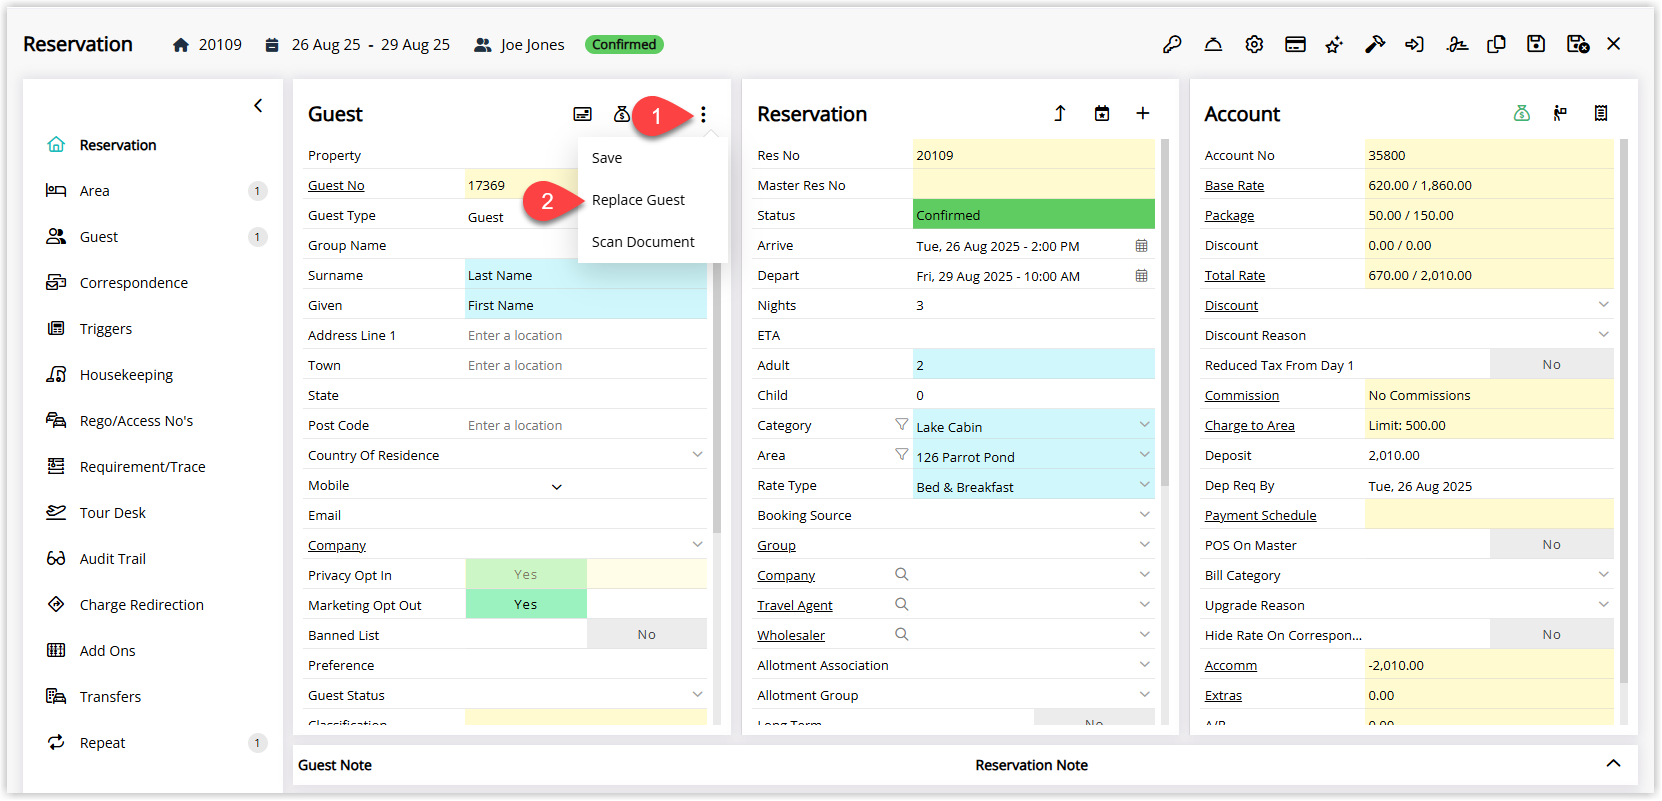This screenshot has width=1662, height=801.
Task: Expand the notes panel chevron
Action: click(1613, 764)
